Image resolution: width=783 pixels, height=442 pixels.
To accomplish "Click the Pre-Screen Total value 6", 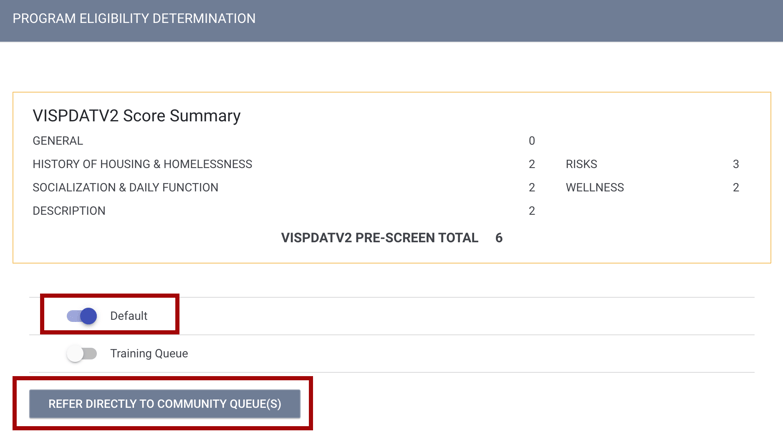I will pyautogui.click(x=499, y=238).
